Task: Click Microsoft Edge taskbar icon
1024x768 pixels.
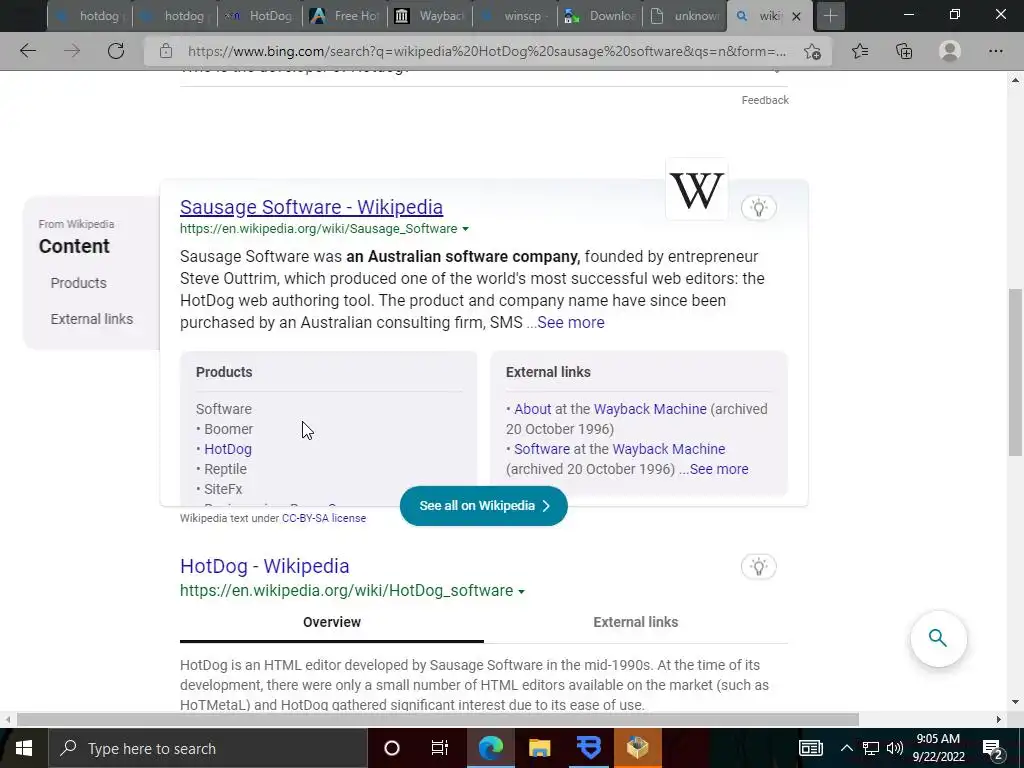Action: click(x=490, y=748)
